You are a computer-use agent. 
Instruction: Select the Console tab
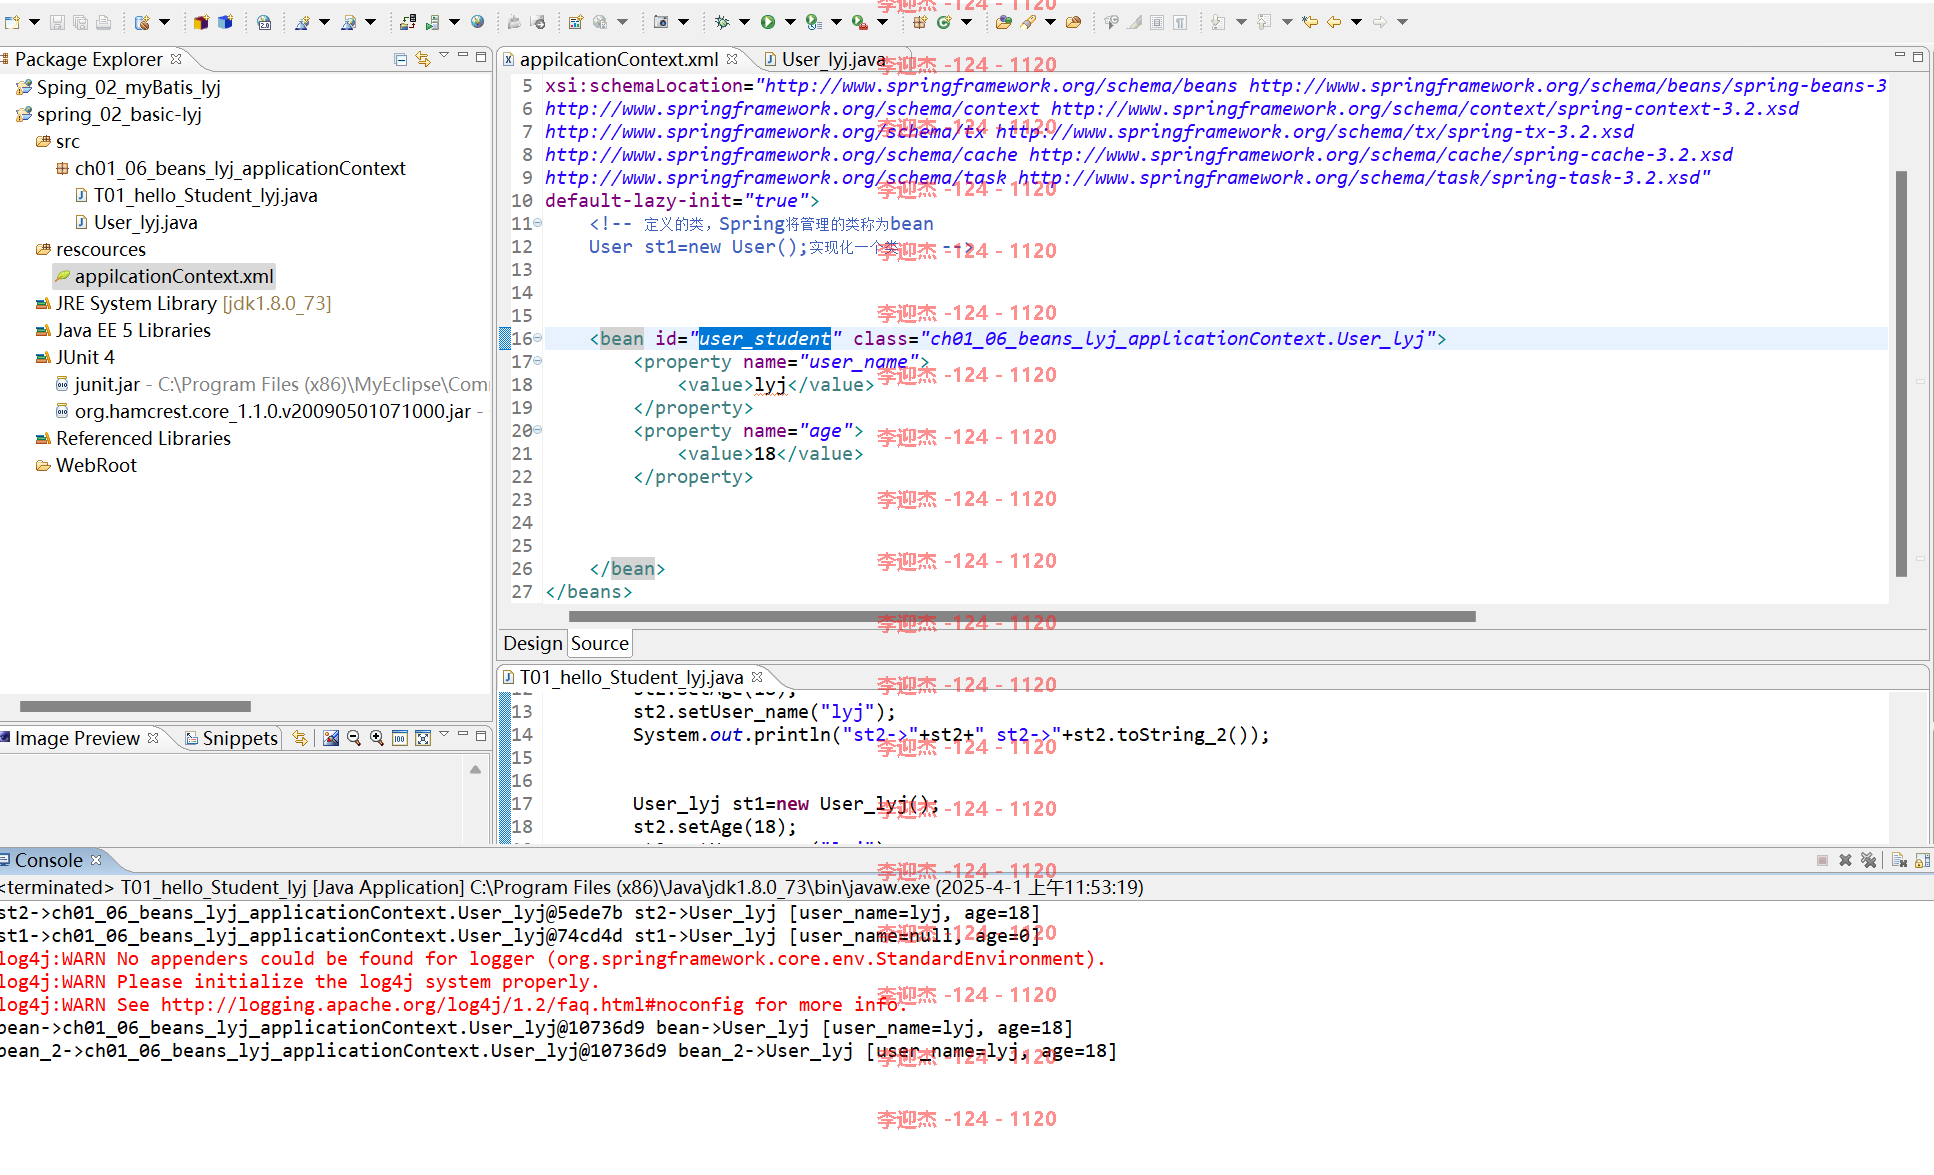pos(48,860)
